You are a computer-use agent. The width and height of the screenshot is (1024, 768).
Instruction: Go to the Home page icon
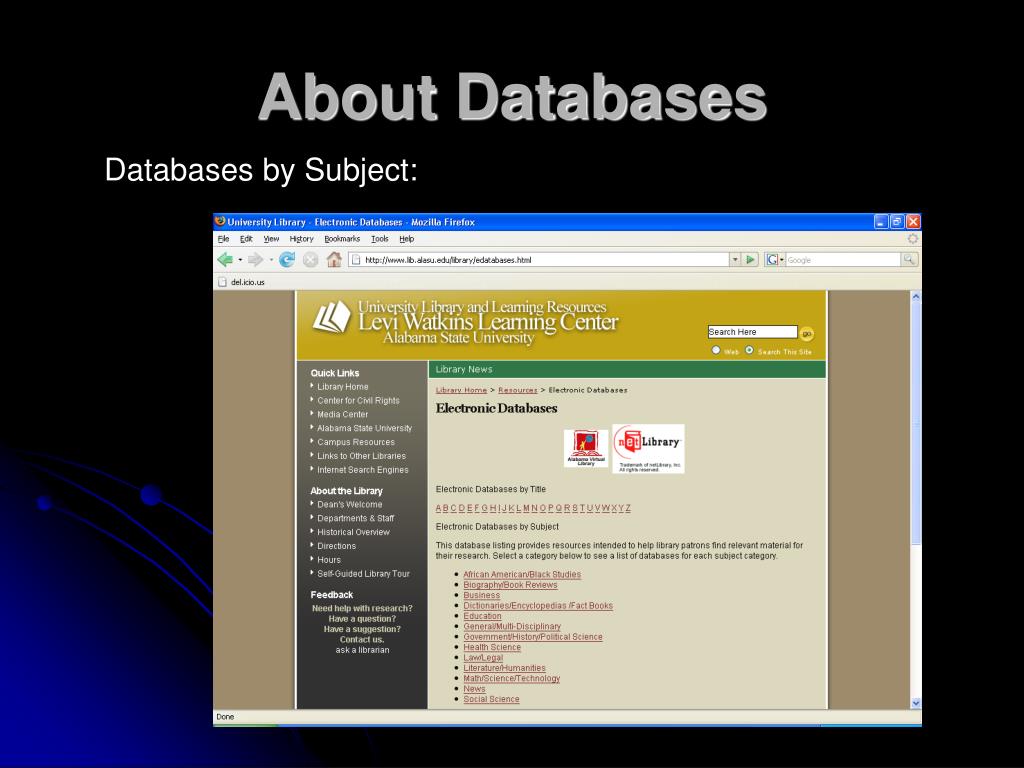pyautogui.click(x=334, y=260)
